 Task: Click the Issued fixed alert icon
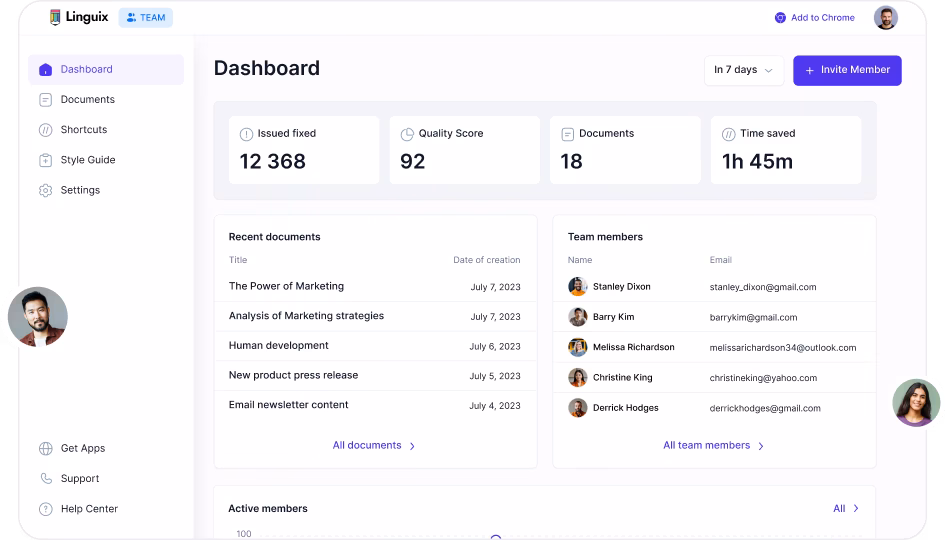(x=246, y=134)
